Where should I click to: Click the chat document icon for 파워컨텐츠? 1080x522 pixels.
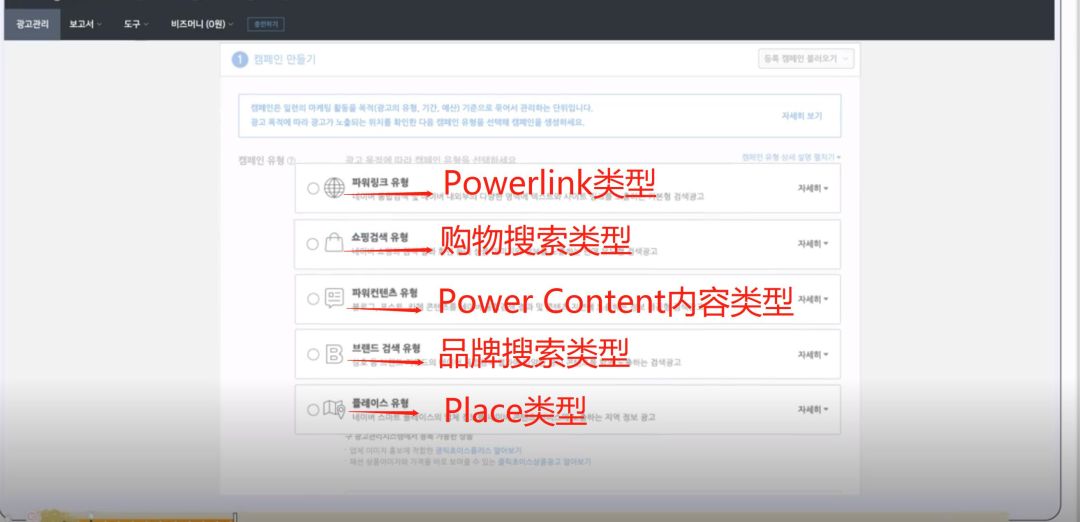point(334,297)
